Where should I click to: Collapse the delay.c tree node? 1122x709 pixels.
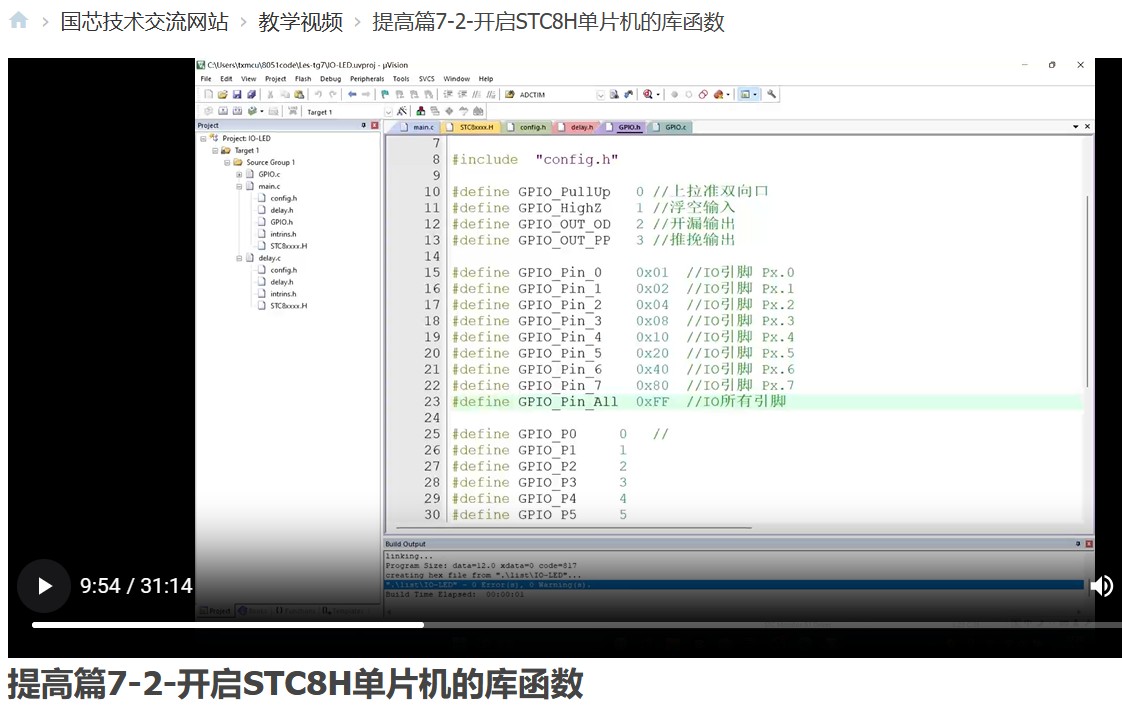(x=239, y=258)
